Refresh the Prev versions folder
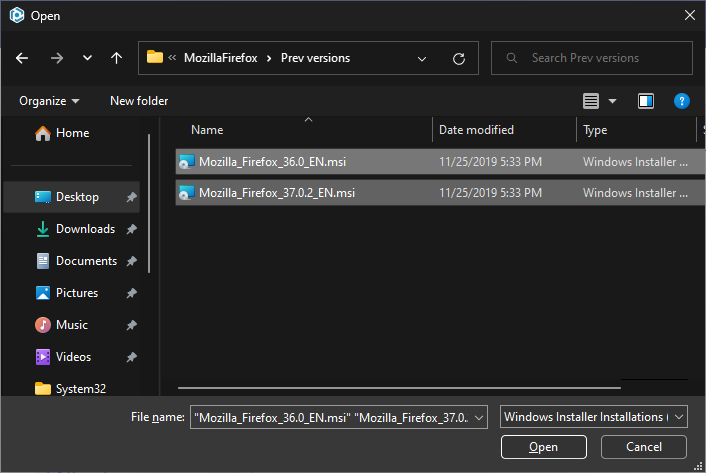The height and width of the screenshot is (473, 706). click(x=458, y=59)
